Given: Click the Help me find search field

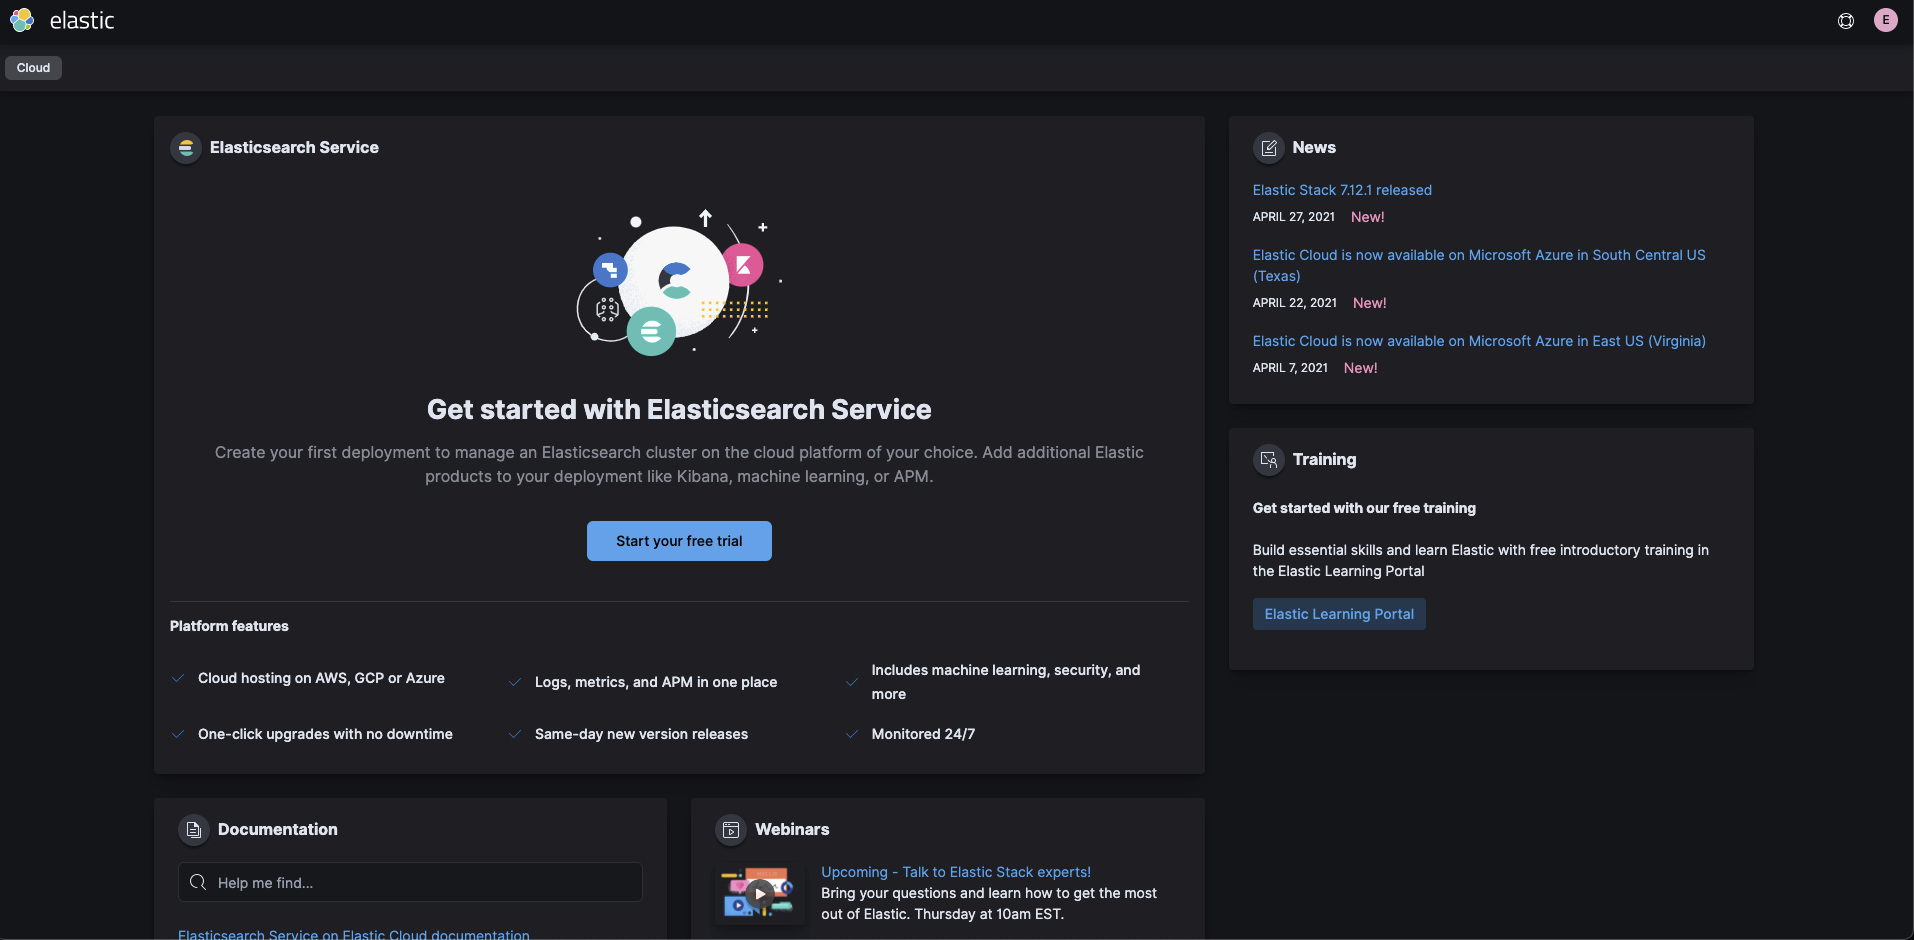Looking at the screenshot, I should pyautogui.click(x=410, y=882).
